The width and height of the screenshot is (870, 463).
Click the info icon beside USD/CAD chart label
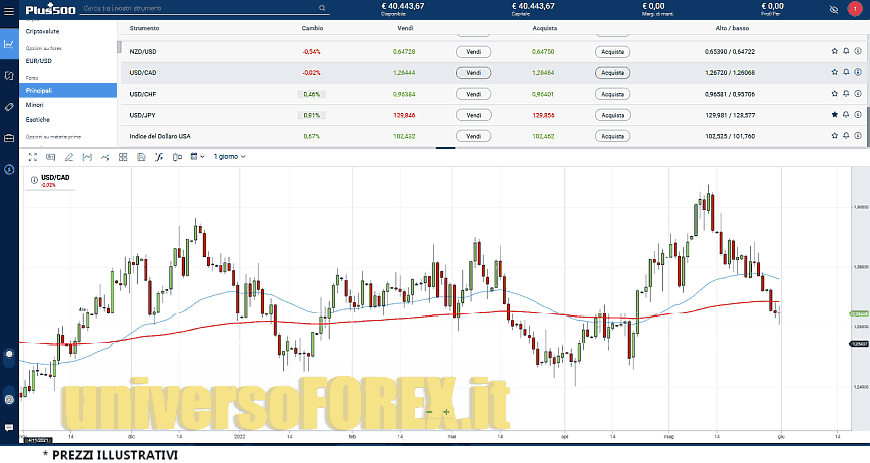35,179
